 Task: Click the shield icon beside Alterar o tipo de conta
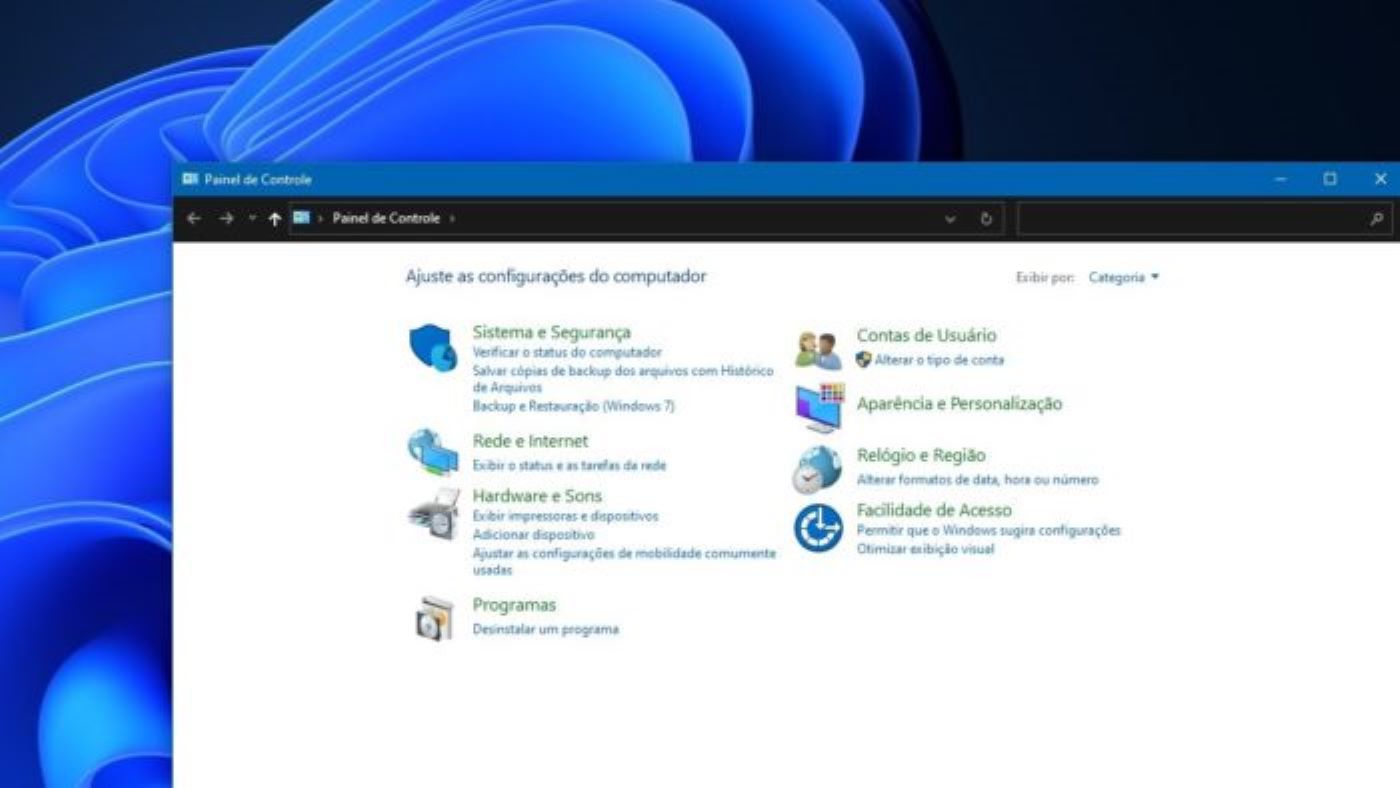coord(864,359)
